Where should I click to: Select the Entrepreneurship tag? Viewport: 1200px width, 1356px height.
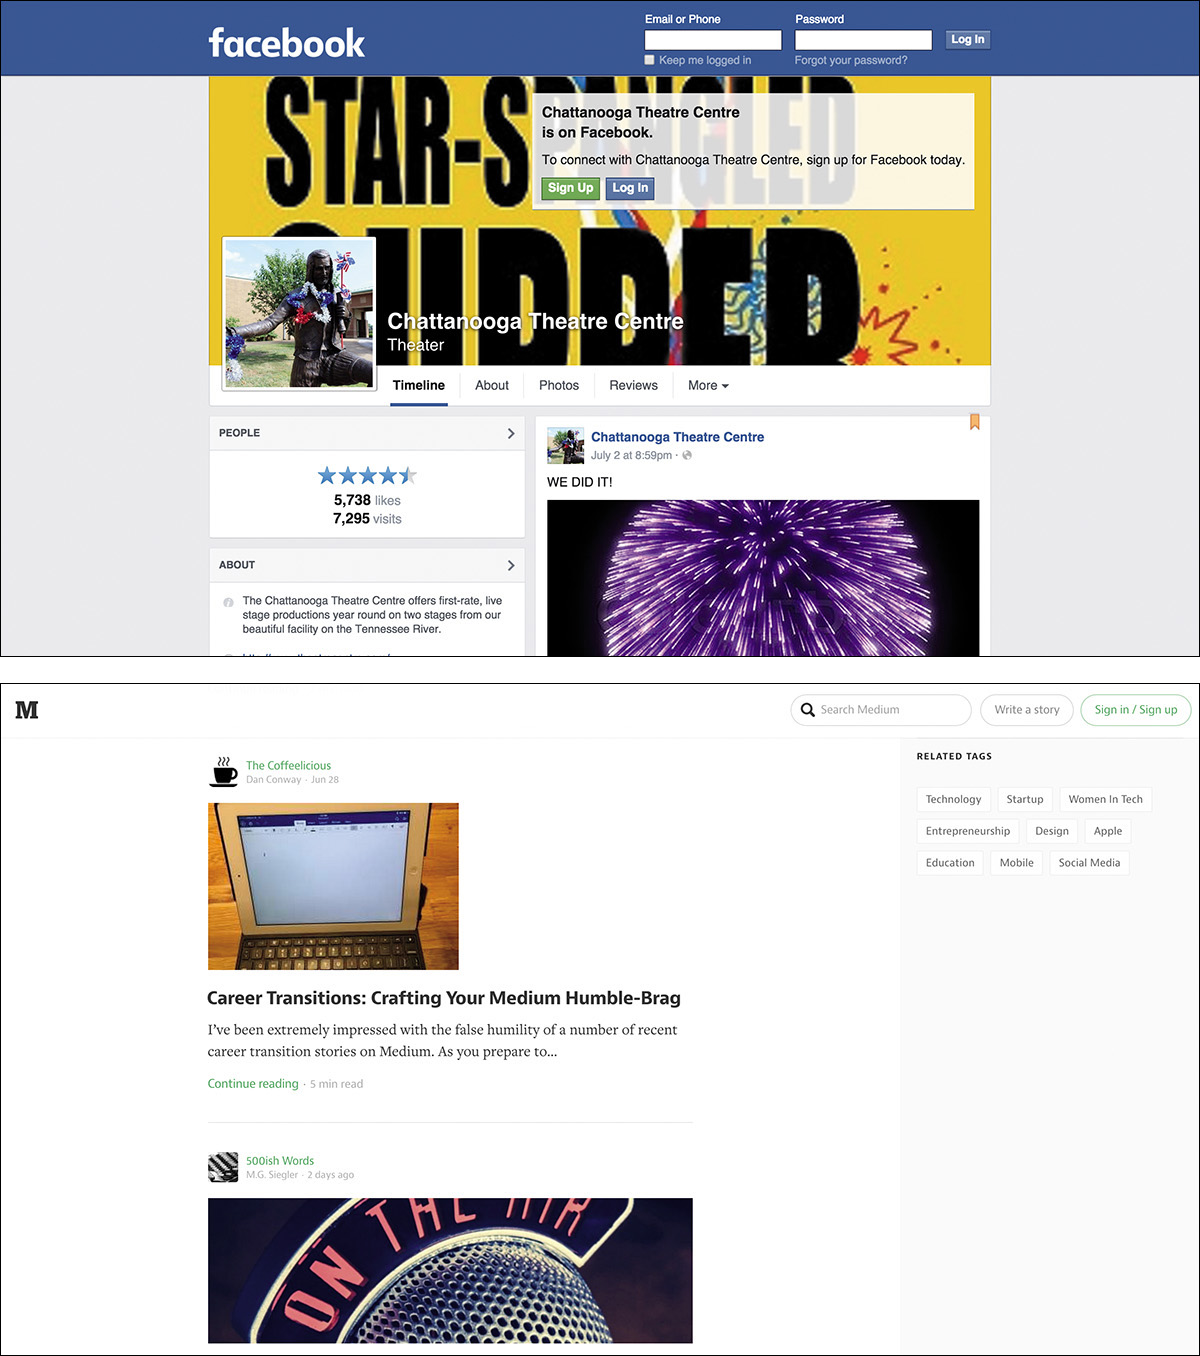tap(968, 831)
